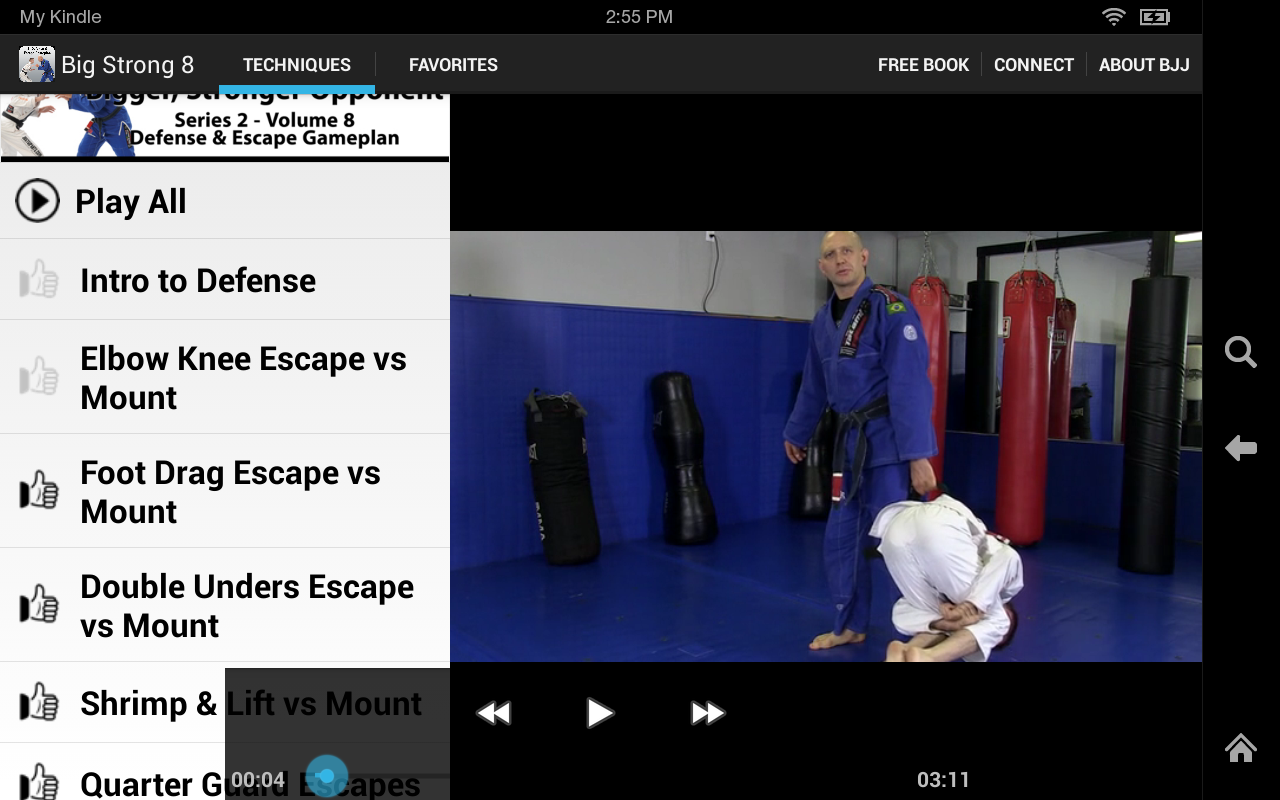
Task: Favorite Intro to Defense with thumbs-up
Action: pos(38,278)
